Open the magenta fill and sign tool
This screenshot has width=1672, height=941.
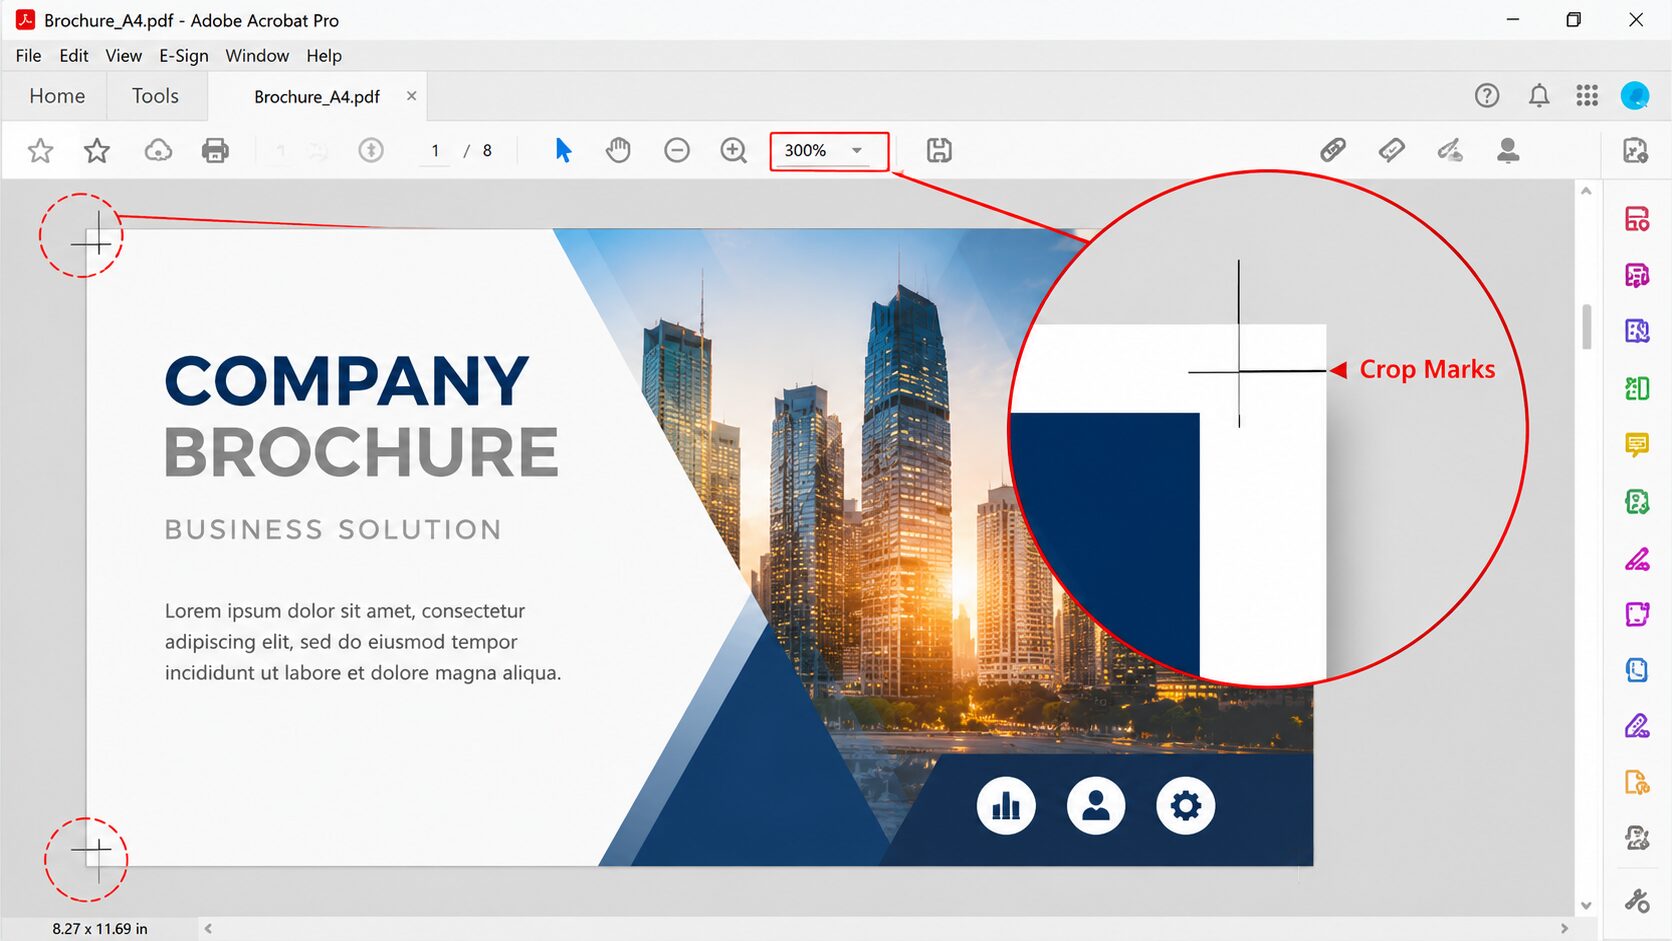1637,559
